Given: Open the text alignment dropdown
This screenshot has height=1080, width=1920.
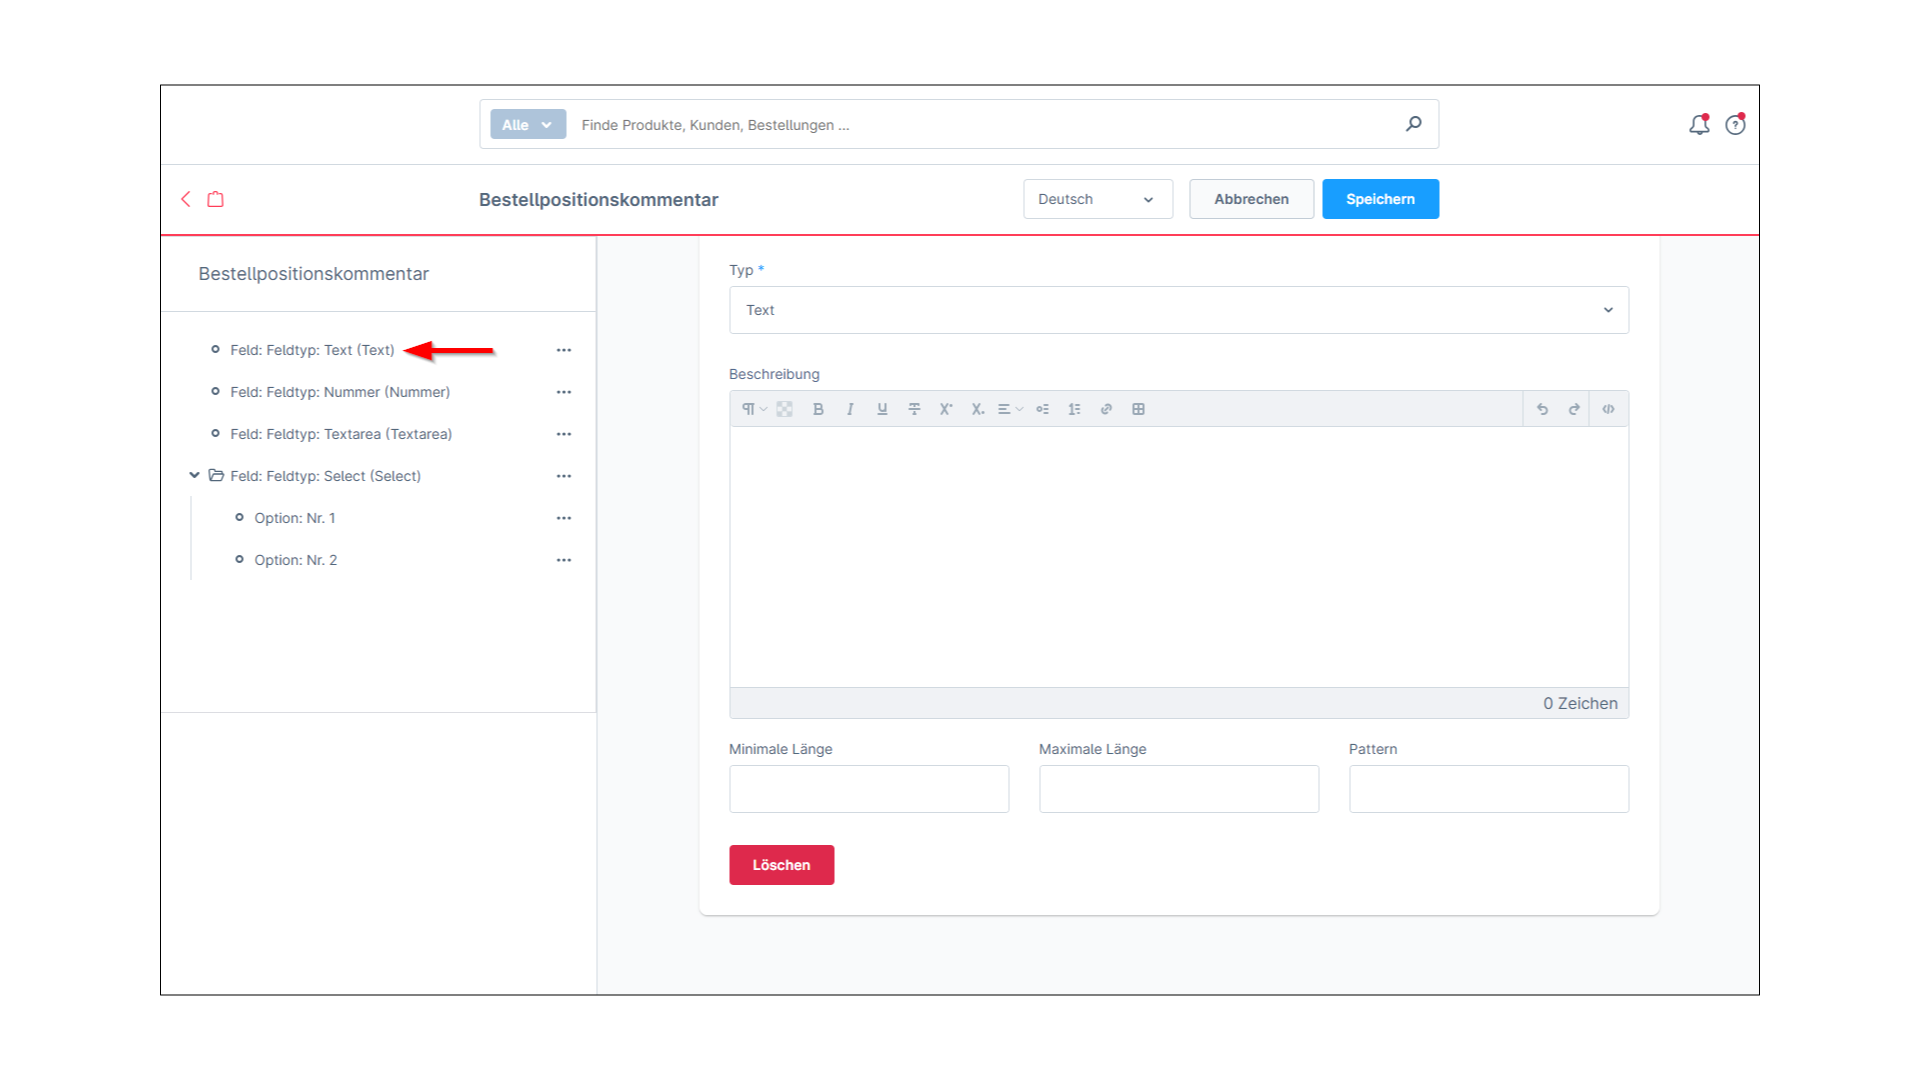Looking at the screenshot, I should [1010, 409].
